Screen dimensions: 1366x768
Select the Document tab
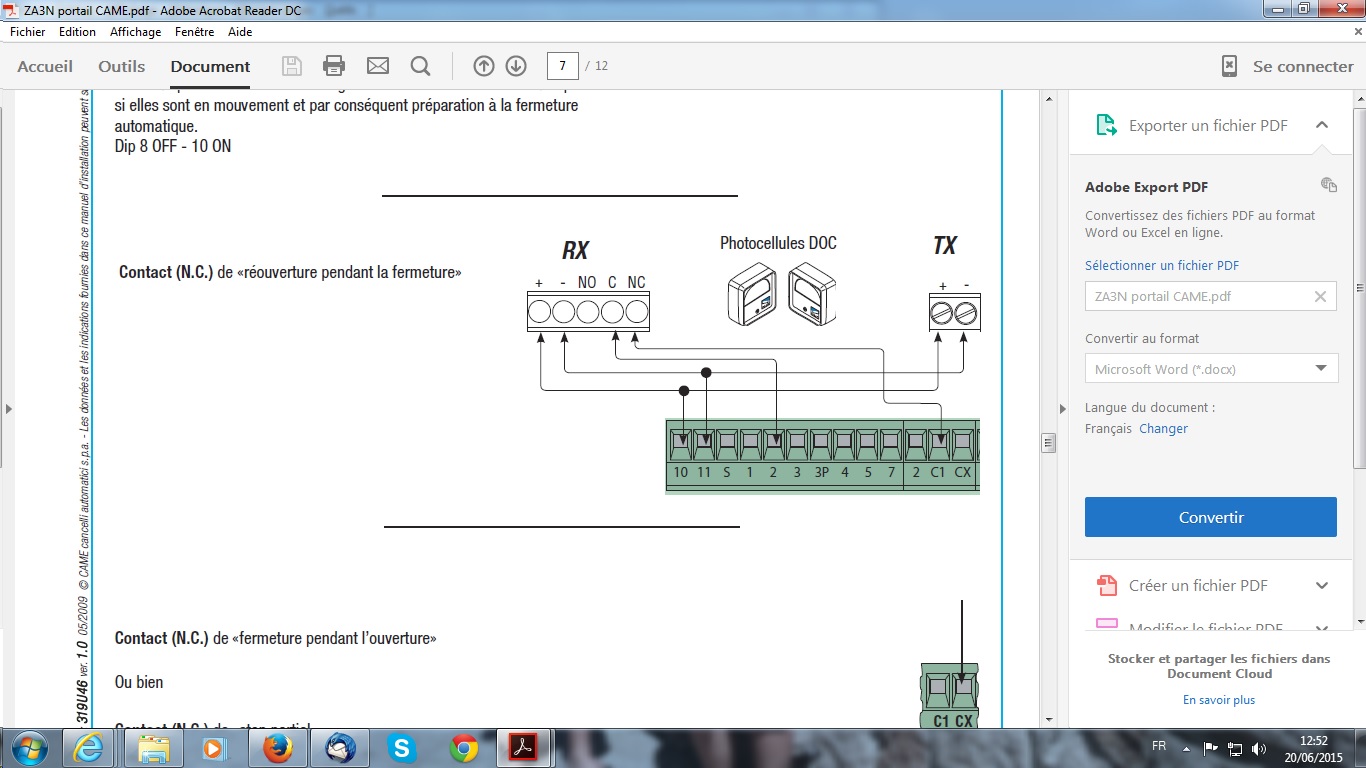(x=210, y=66)
